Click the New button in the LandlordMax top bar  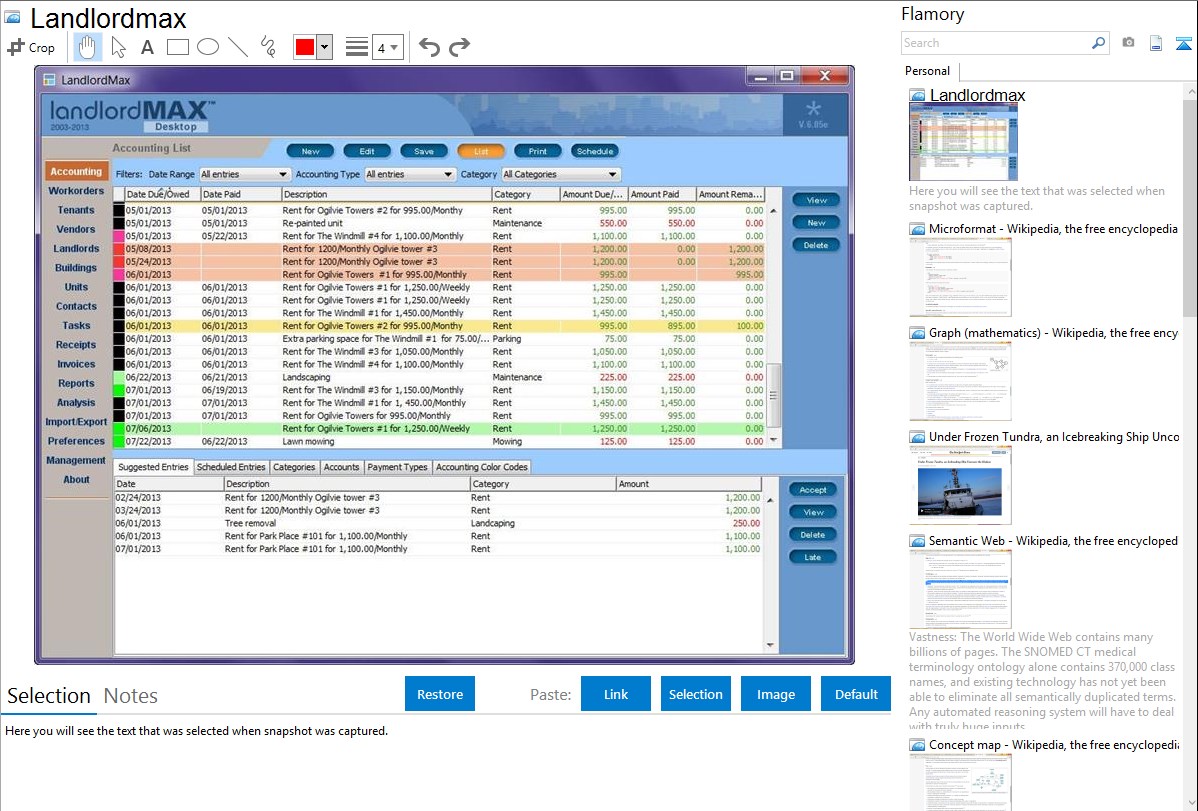(310, 151)
